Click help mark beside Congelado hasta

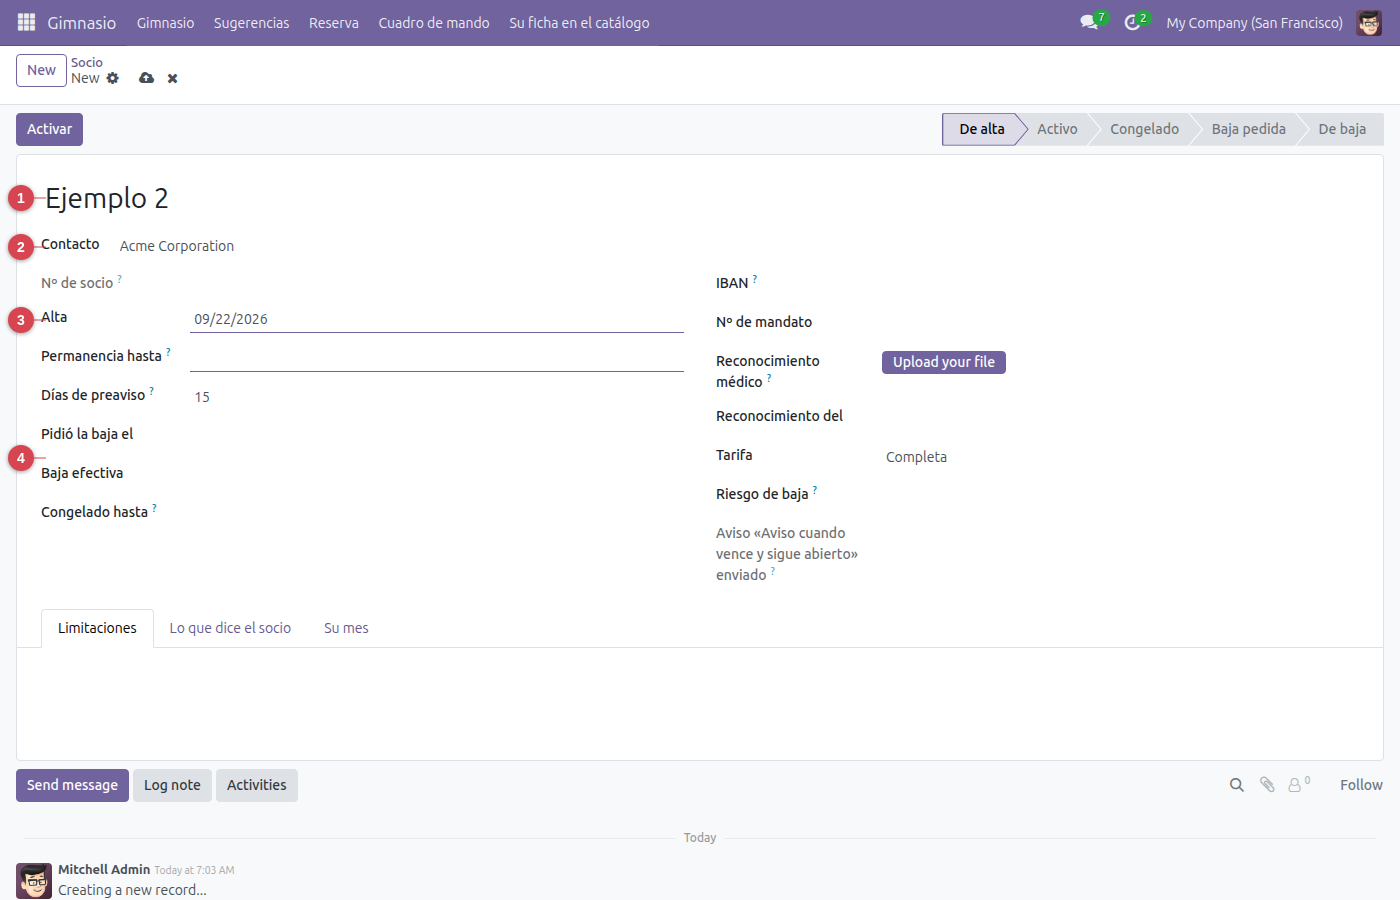click(154, 508)
